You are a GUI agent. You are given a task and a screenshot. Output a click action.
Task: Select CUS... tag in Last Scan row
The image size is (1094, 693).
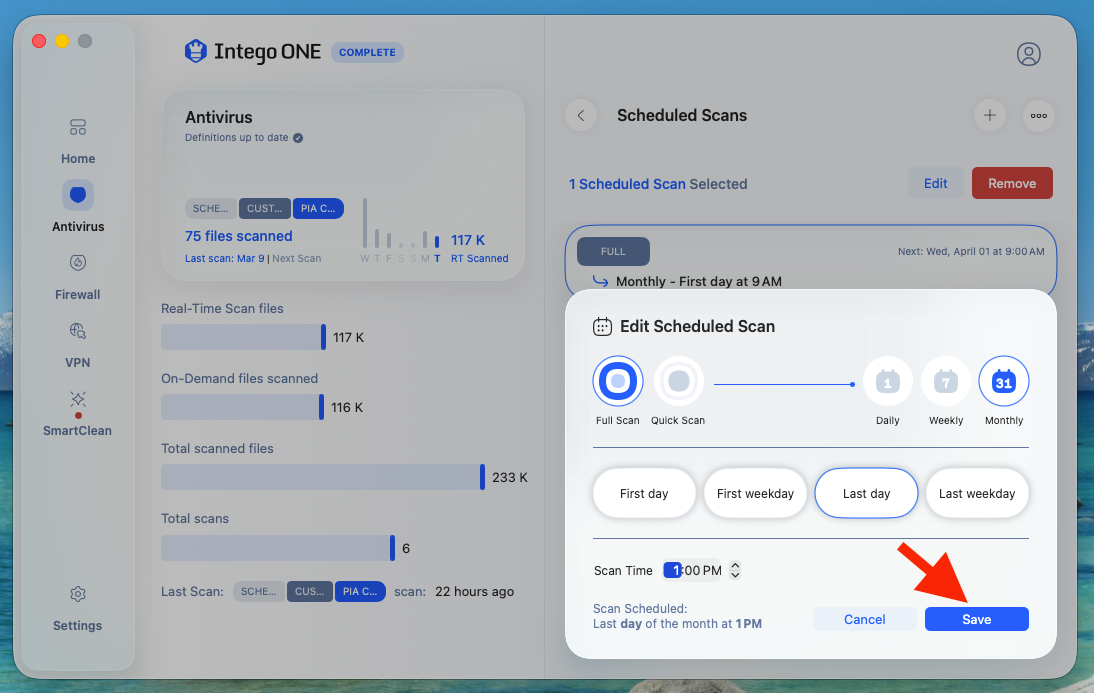click(309, 591)
